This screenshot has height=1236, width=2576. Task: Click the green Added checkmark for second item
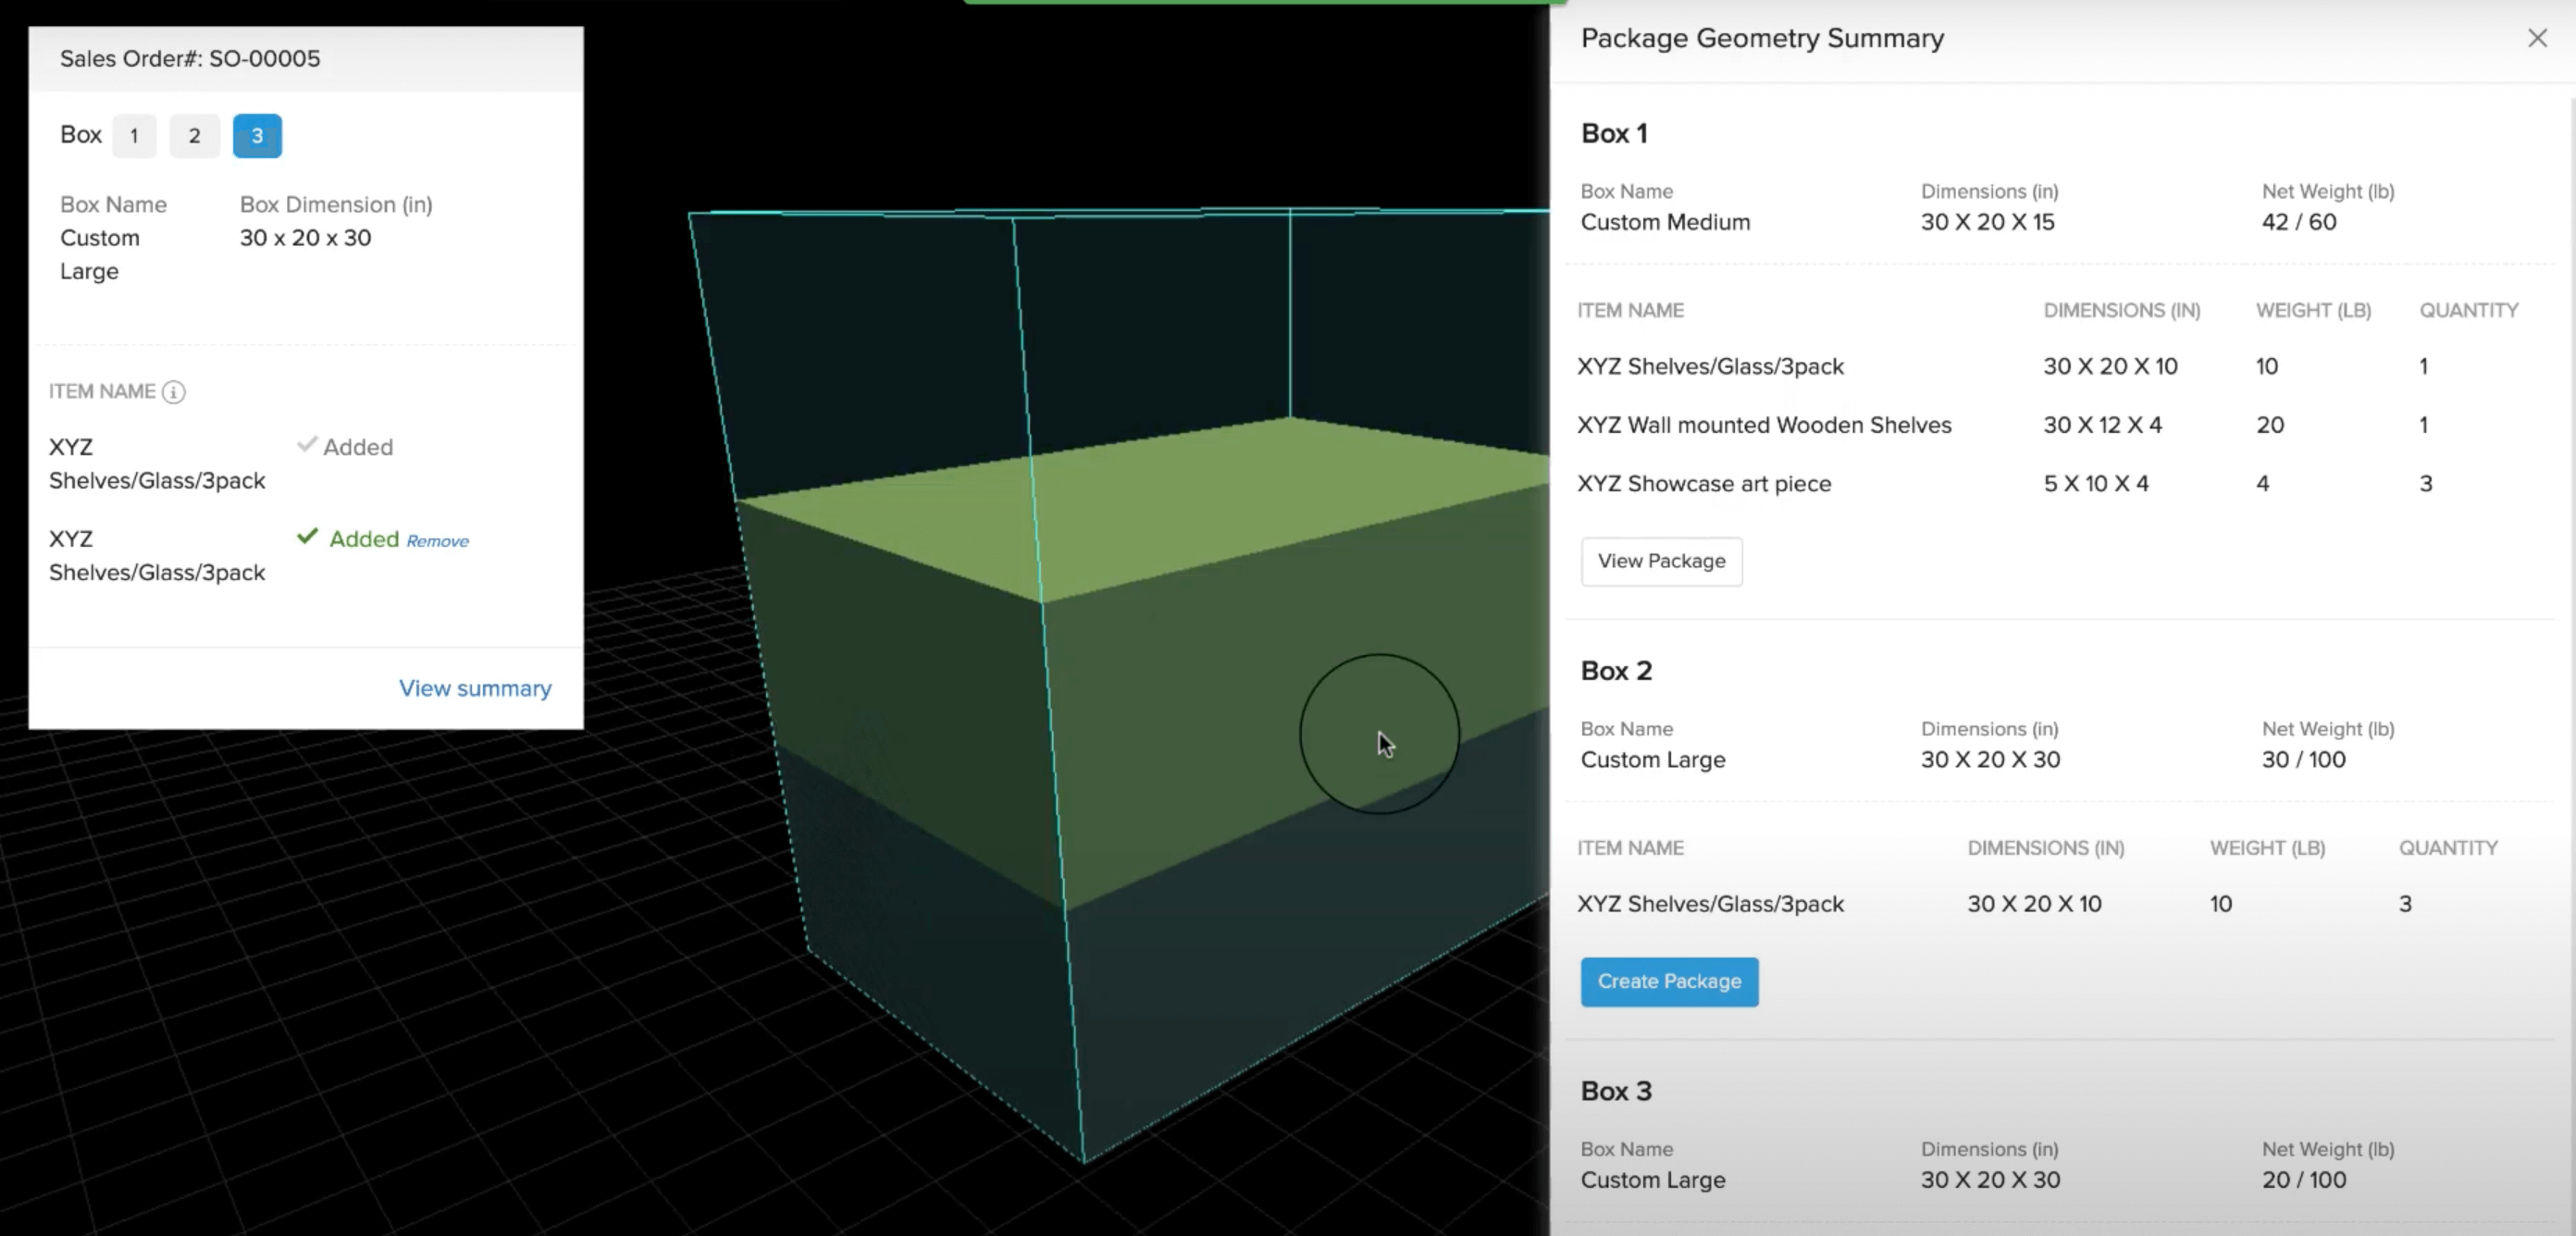tap(307, 537)
